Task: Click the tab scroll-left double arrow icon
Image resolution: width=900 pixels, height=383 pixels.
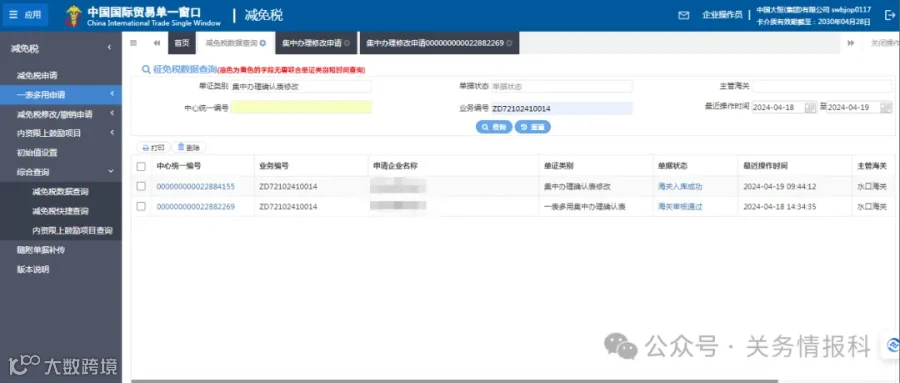Action: click(156, 42)
